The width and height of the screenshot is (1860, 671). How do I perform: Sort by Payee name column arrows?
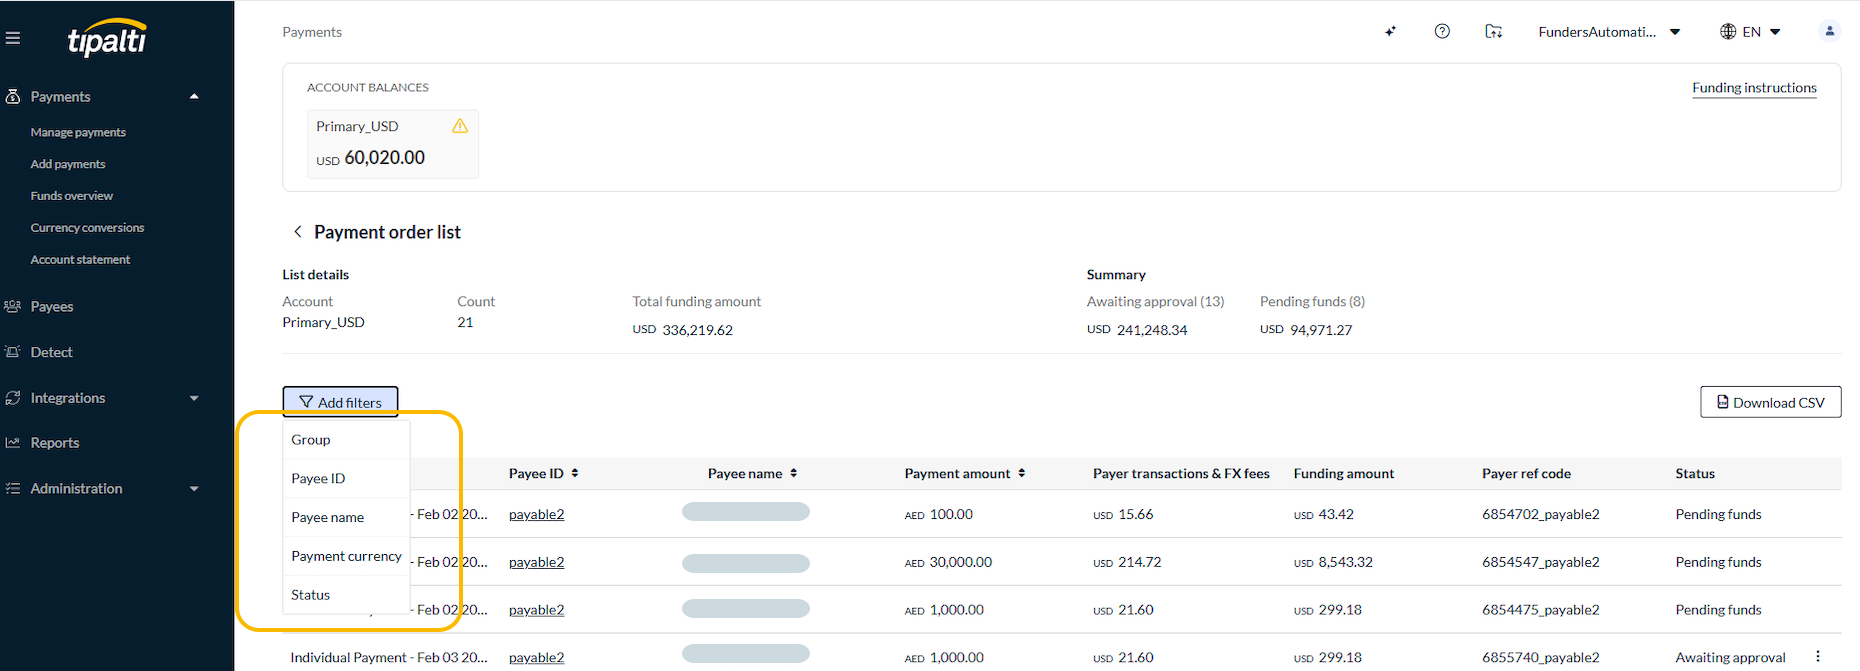click(793, 474)
